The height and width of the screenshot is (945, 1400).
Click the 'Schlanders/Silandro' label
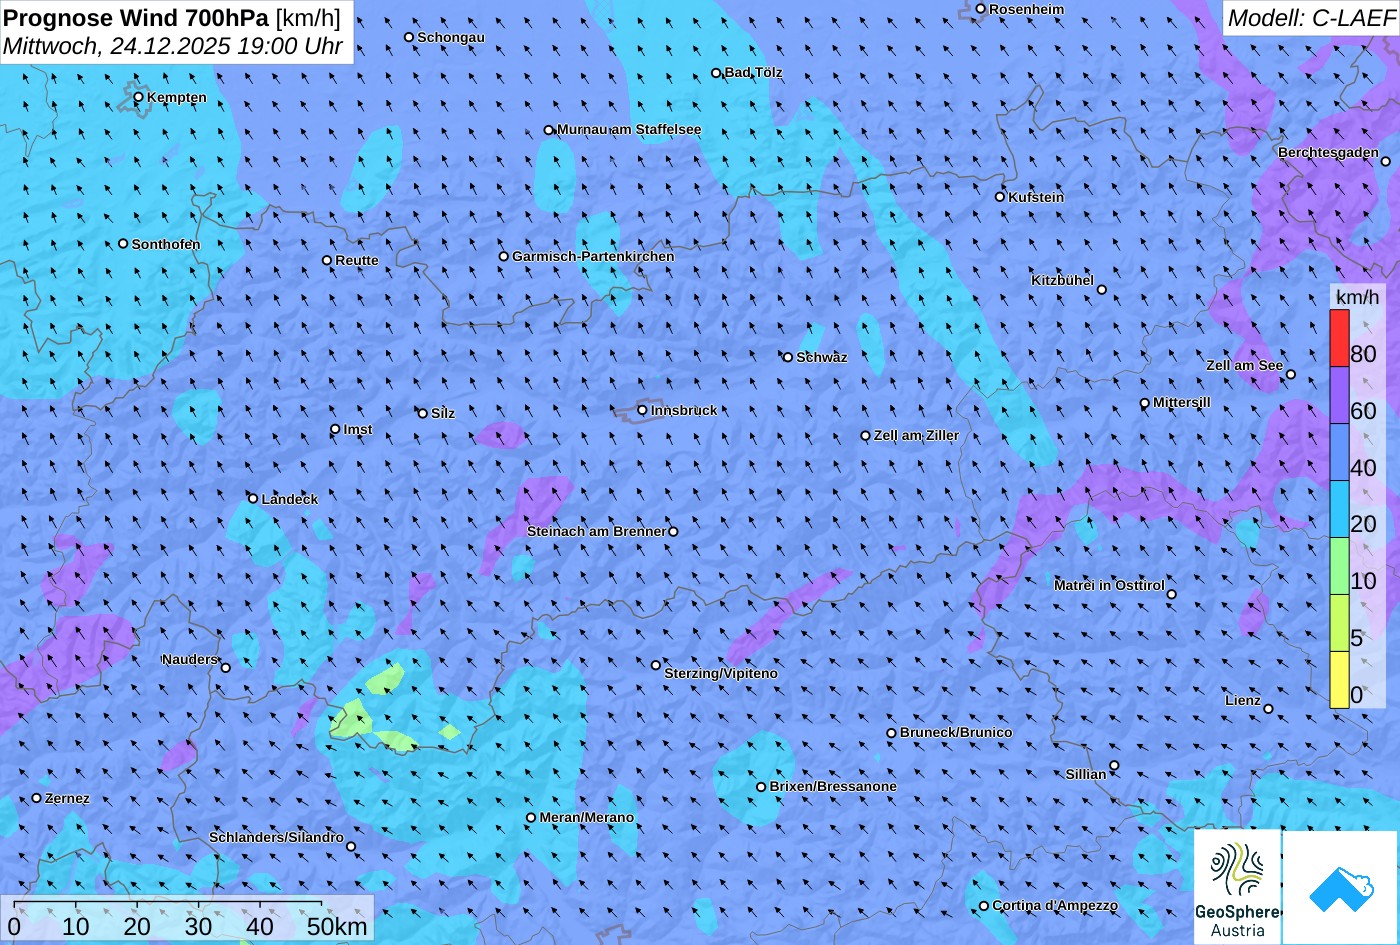tap(276, 837)
